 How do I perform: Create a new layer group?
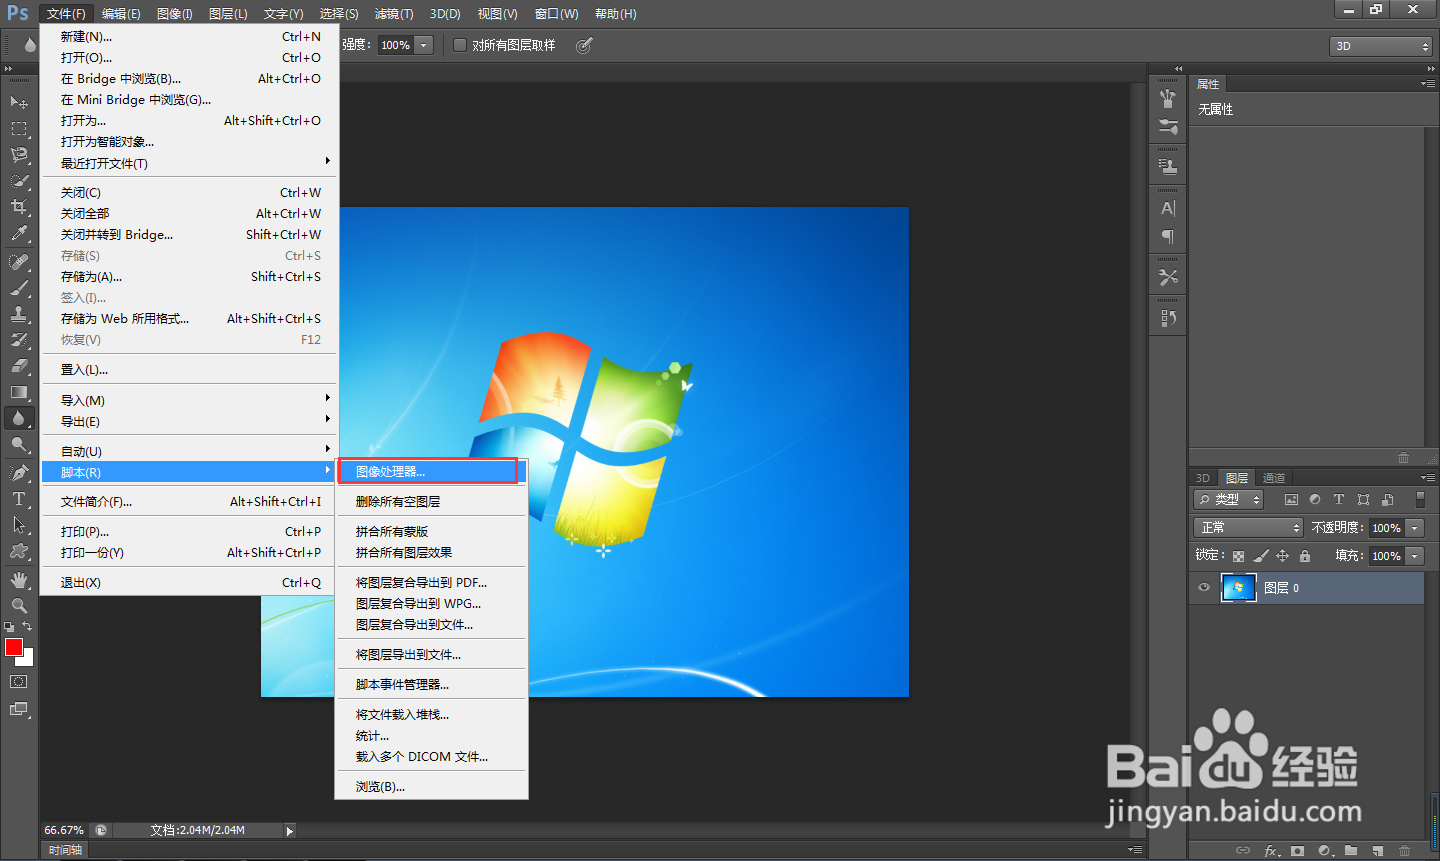(1351, 851)
